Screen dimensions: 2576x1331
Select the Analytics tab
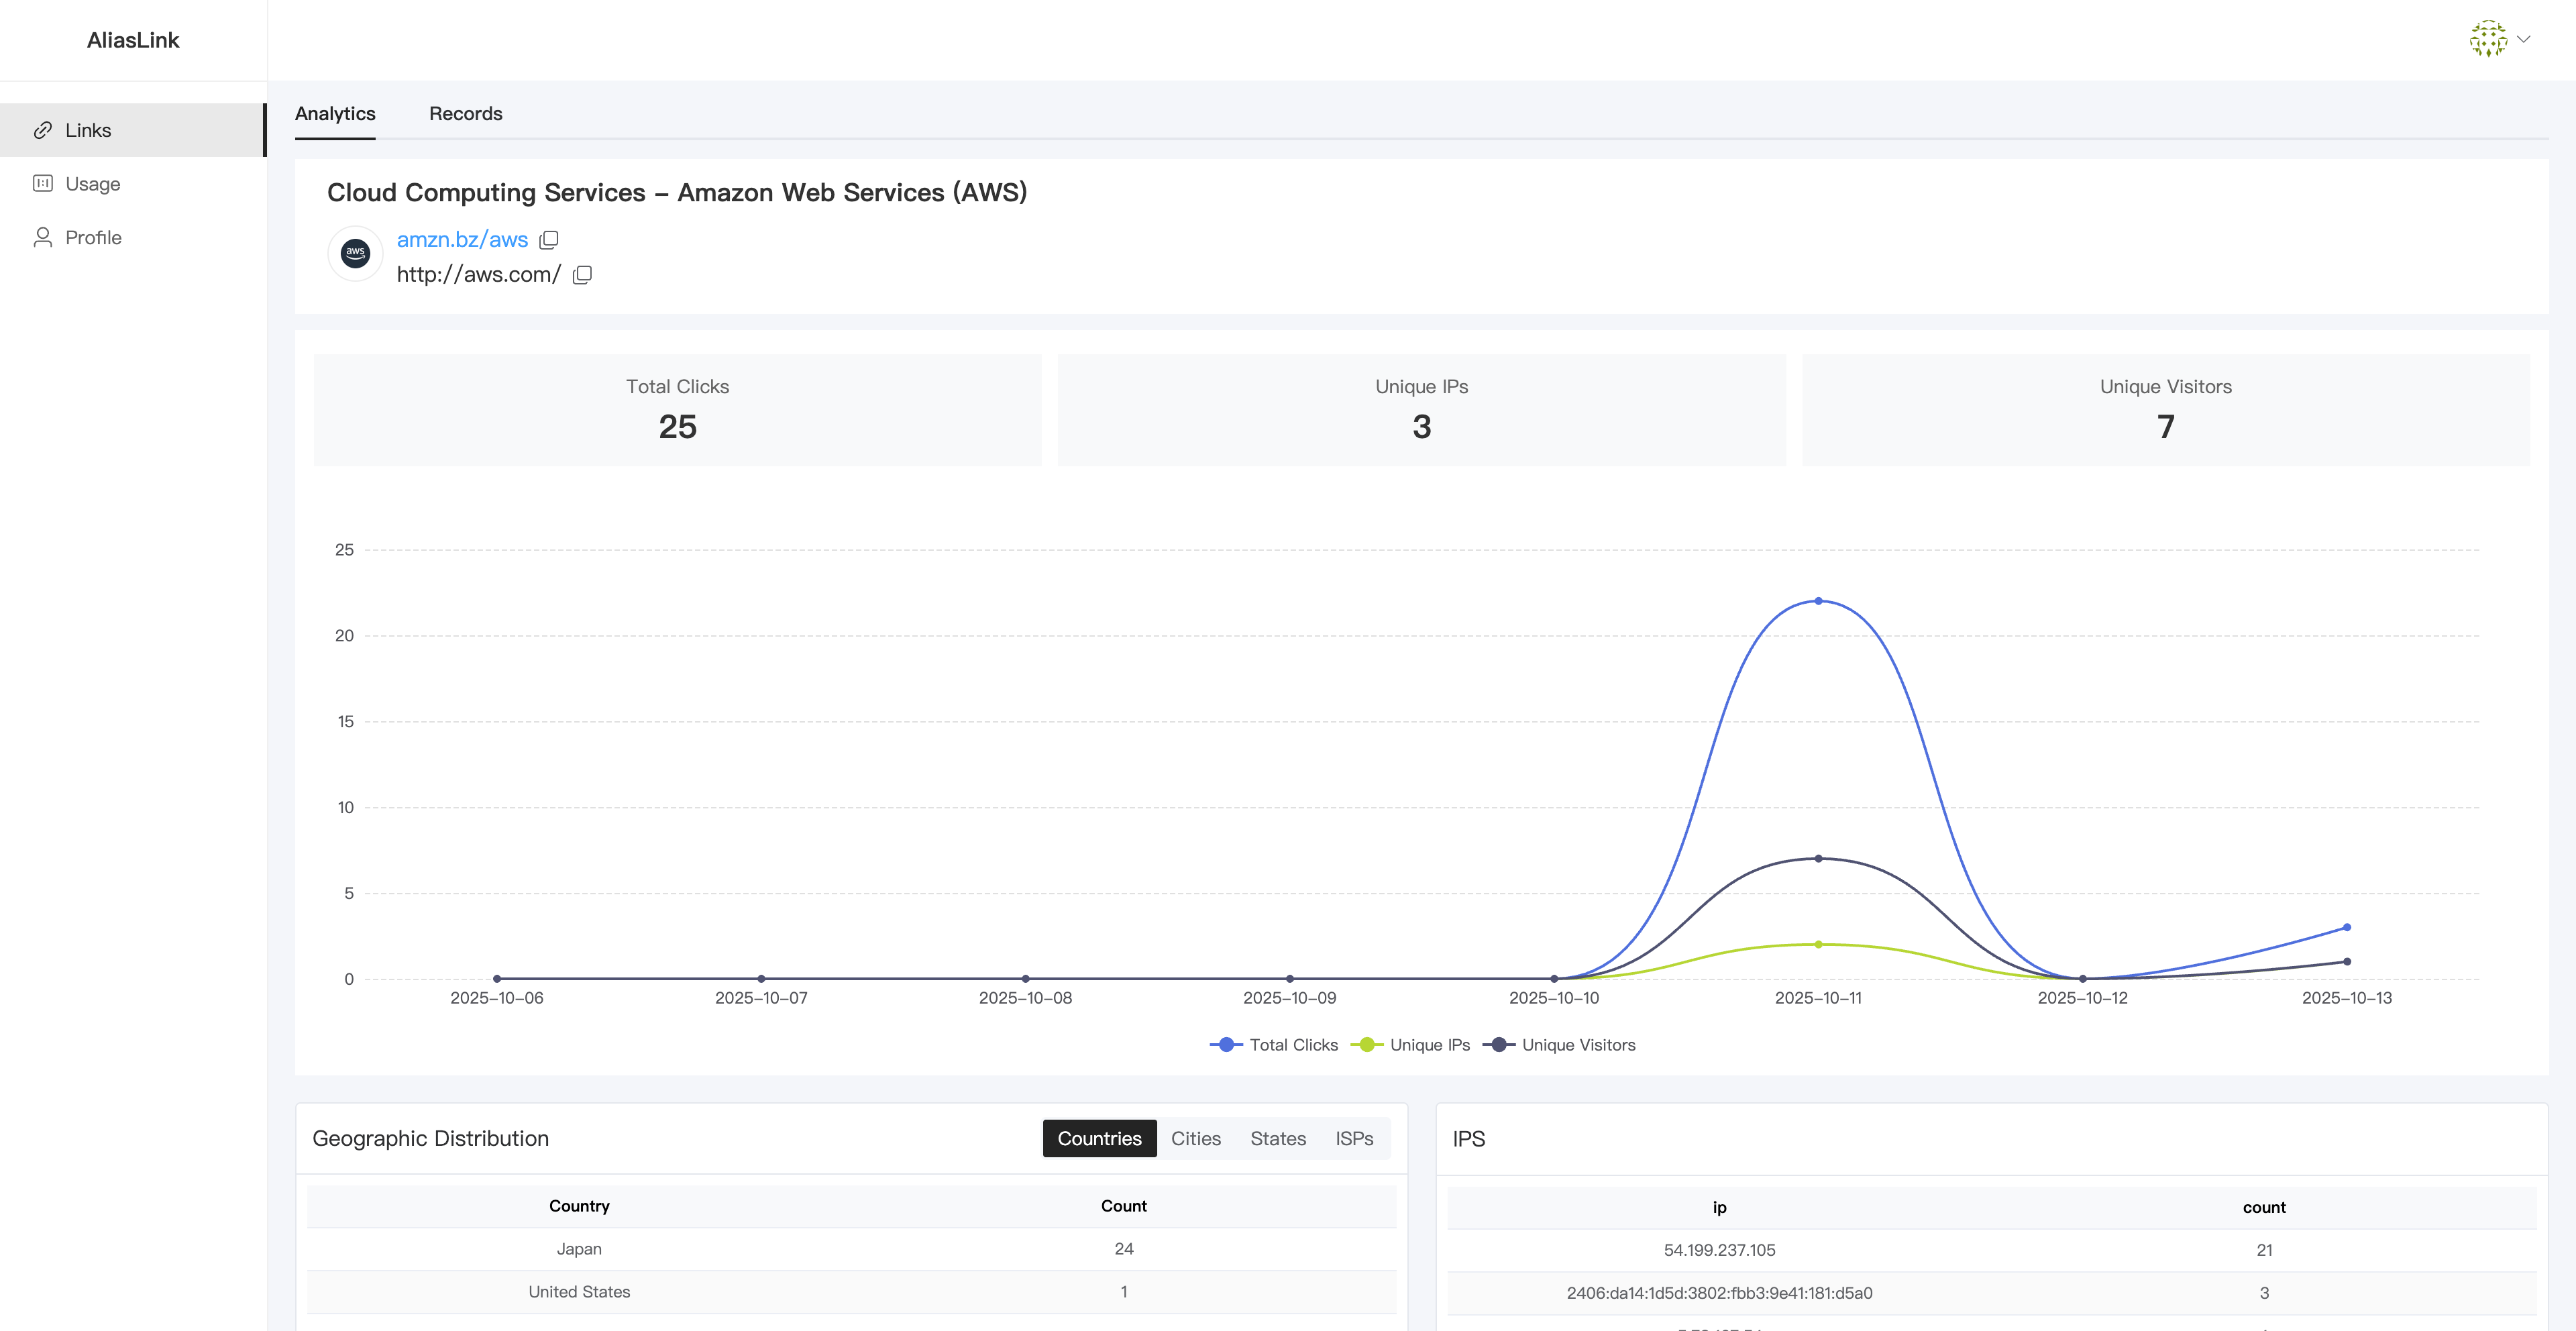[x=335, y=114]
